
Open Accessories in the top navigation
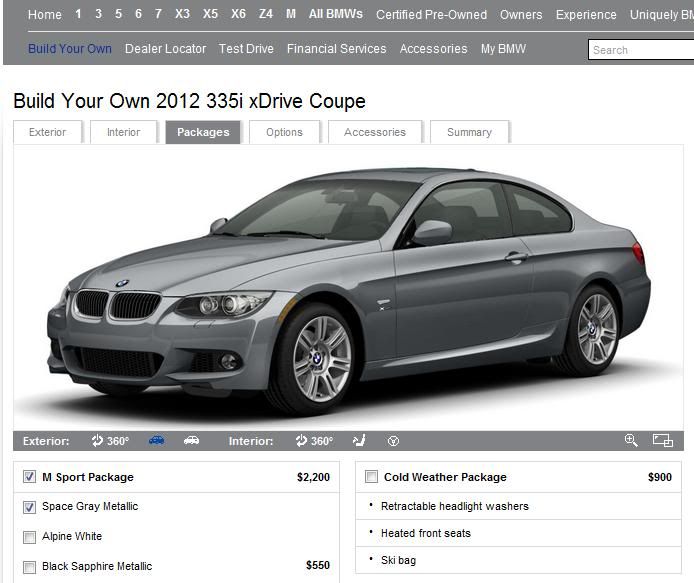(x=433, y=49)
